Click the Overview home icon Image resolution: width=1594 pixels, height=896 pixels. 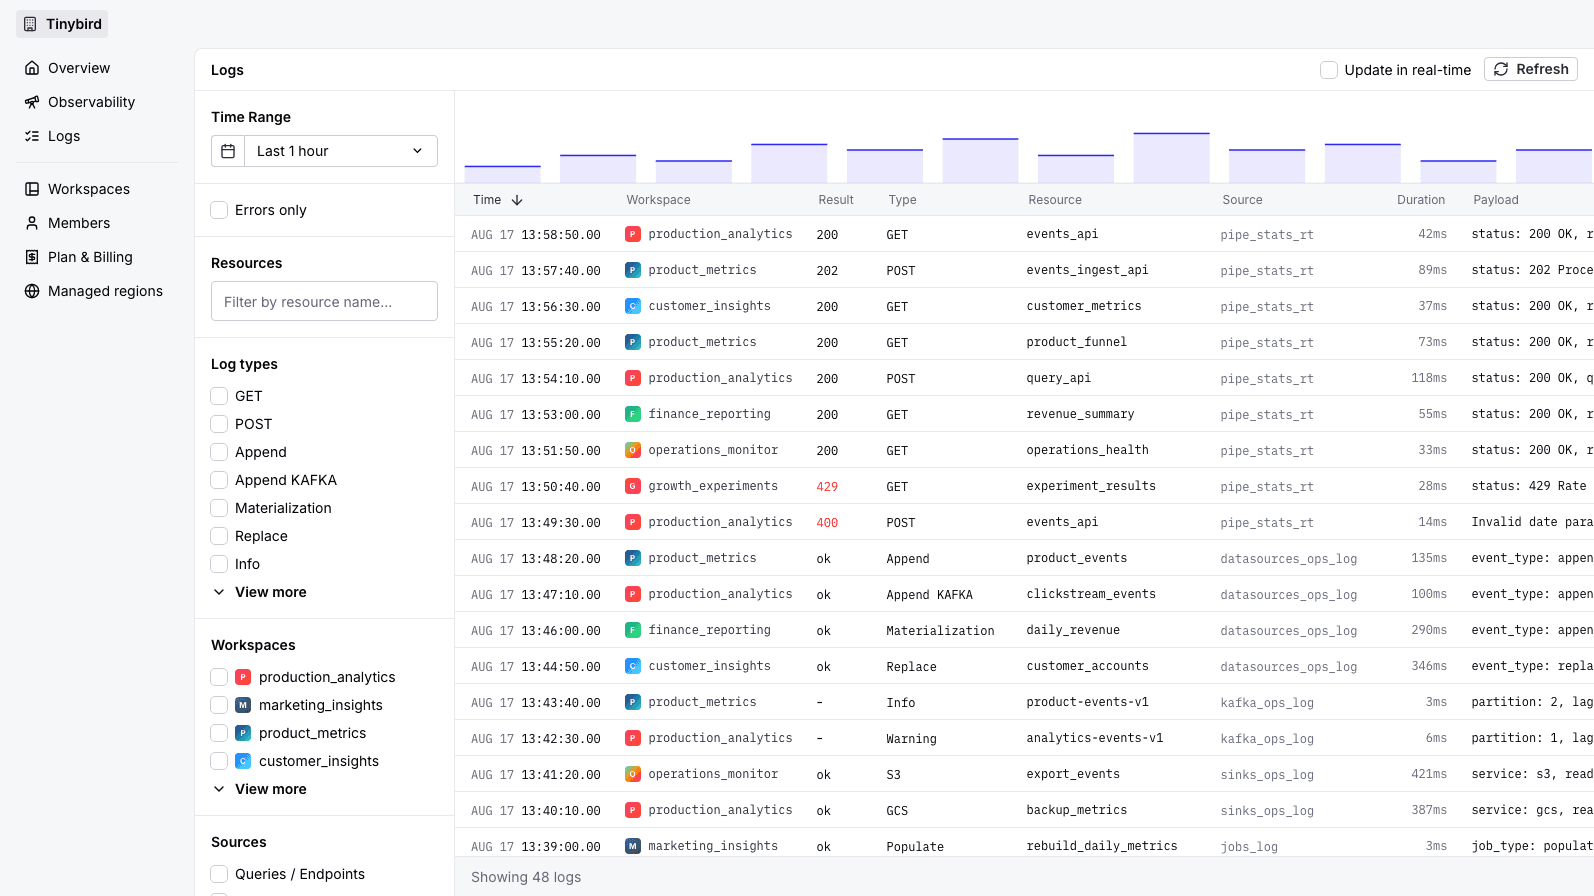32,68
